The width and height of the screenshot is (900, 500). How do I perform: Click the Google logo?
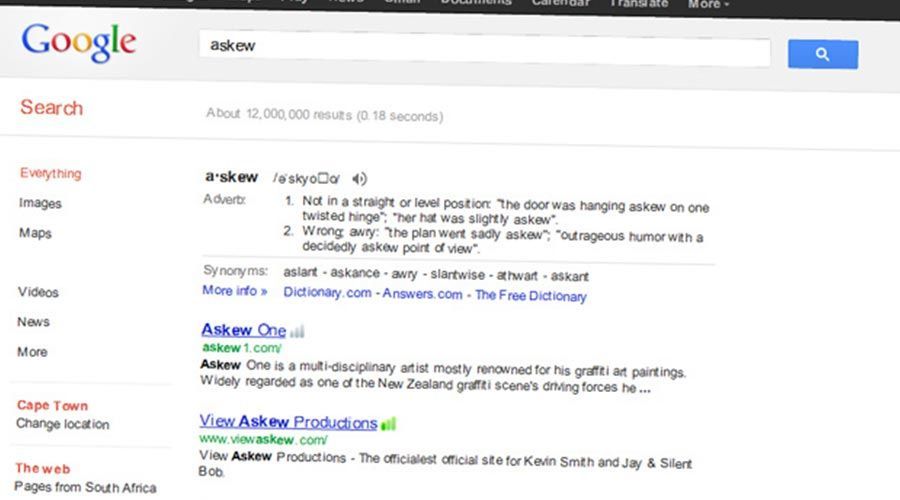(78, 43)
